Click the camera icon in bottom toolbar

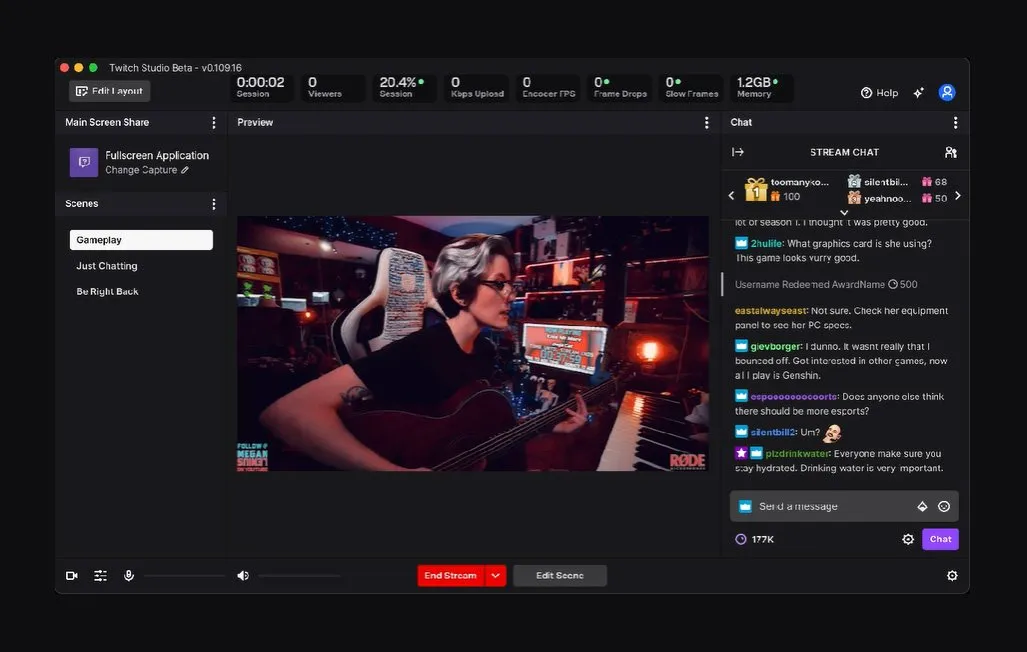click(x=72, y=576)
